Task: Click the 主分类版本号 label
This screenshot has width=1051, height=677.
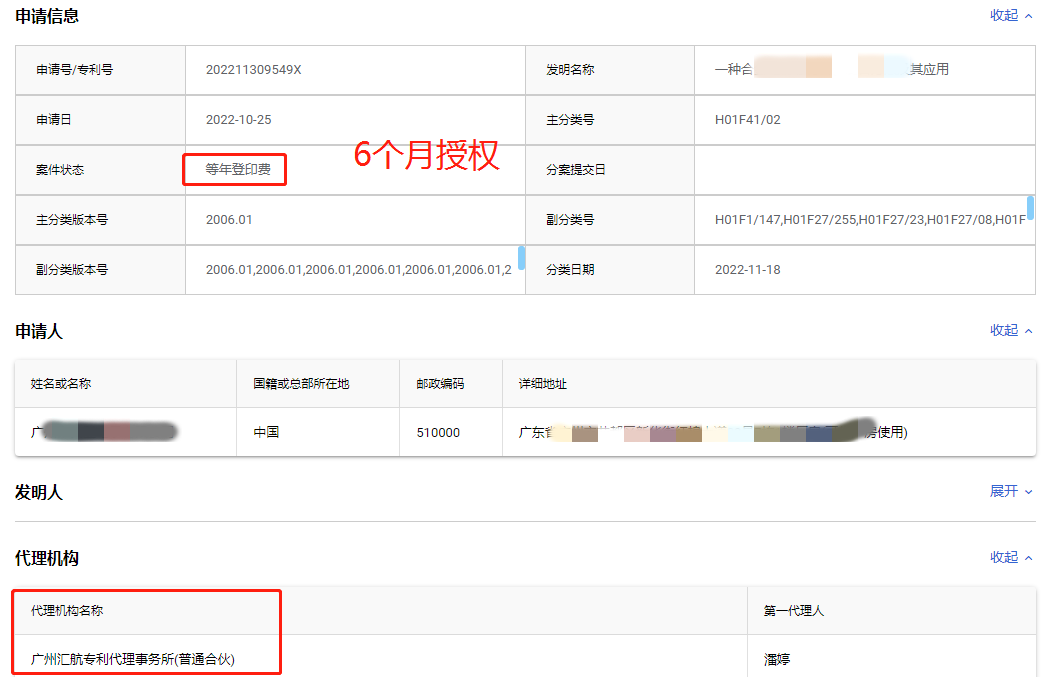Action: point(72,220)
